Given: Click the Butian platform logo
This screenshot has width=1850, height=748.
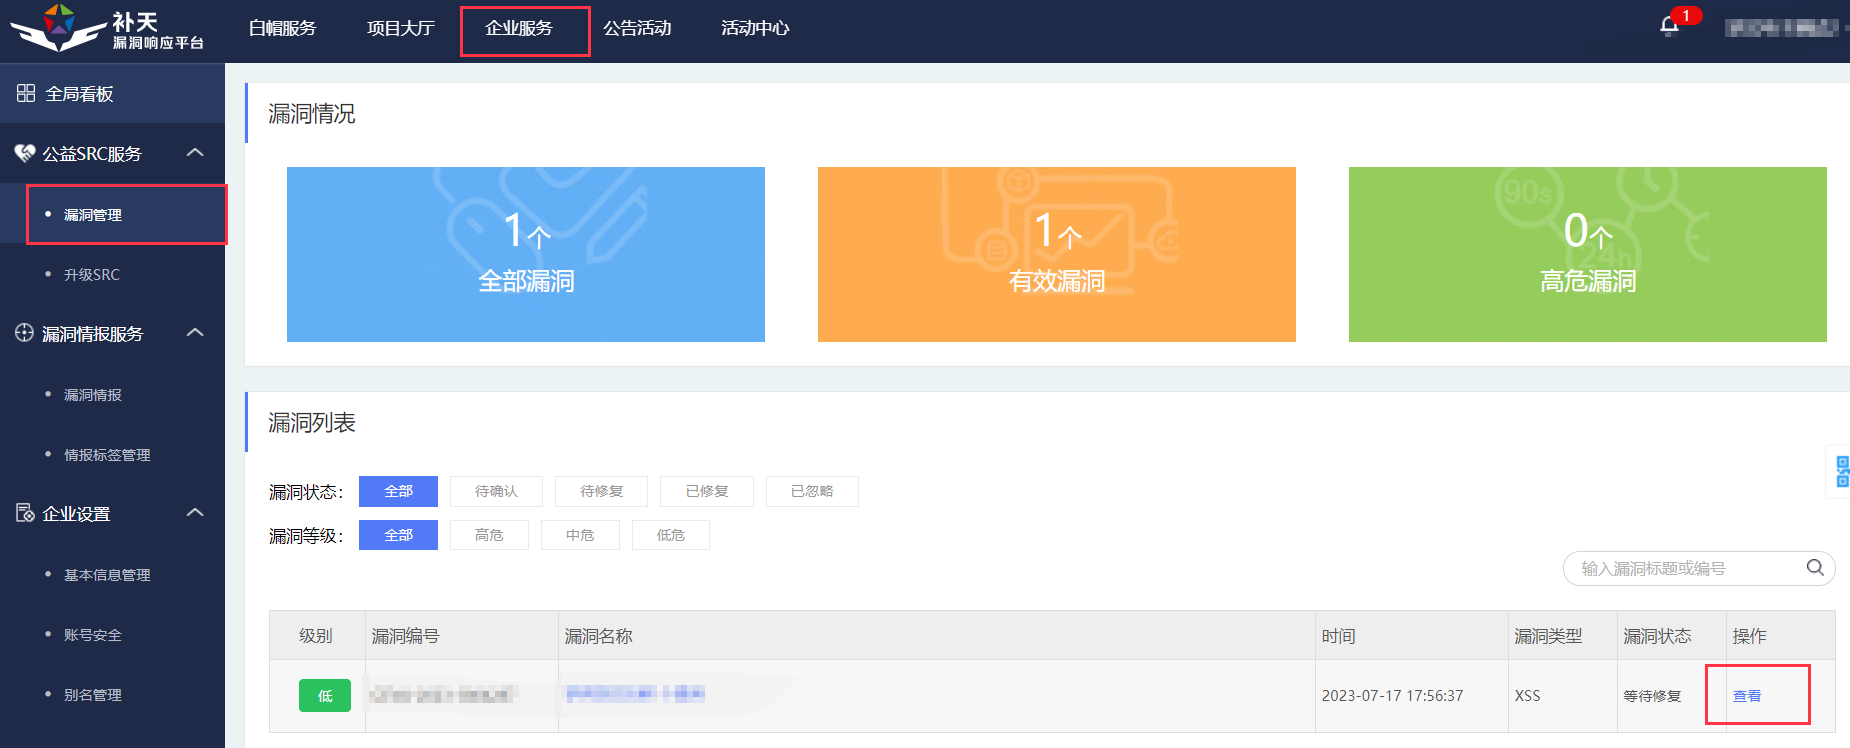Looking at the screenshot, I should 106,29.
